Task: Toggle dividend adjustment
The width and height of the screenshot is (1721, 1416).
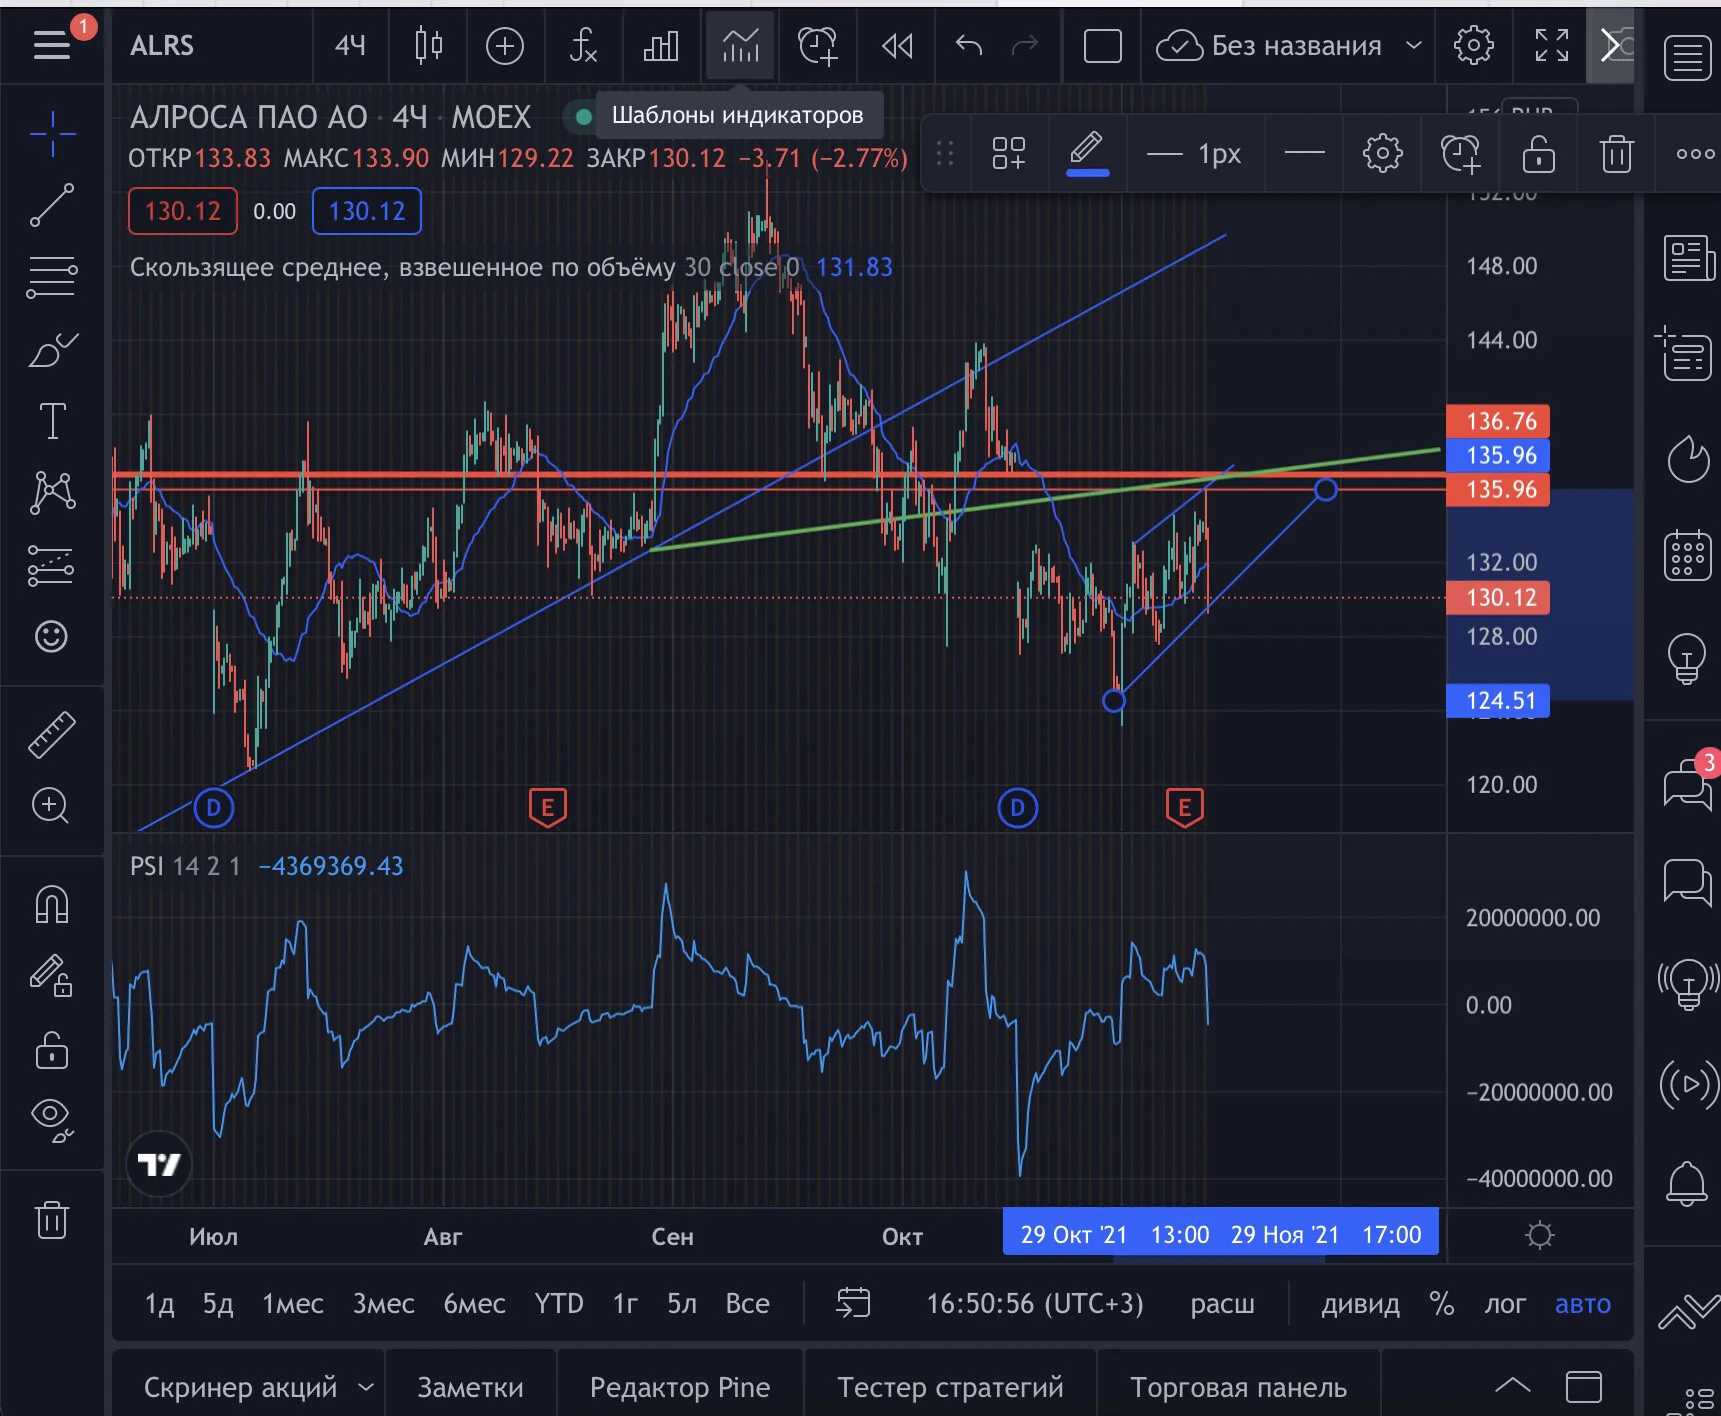Action: tap(1360, 1304)
